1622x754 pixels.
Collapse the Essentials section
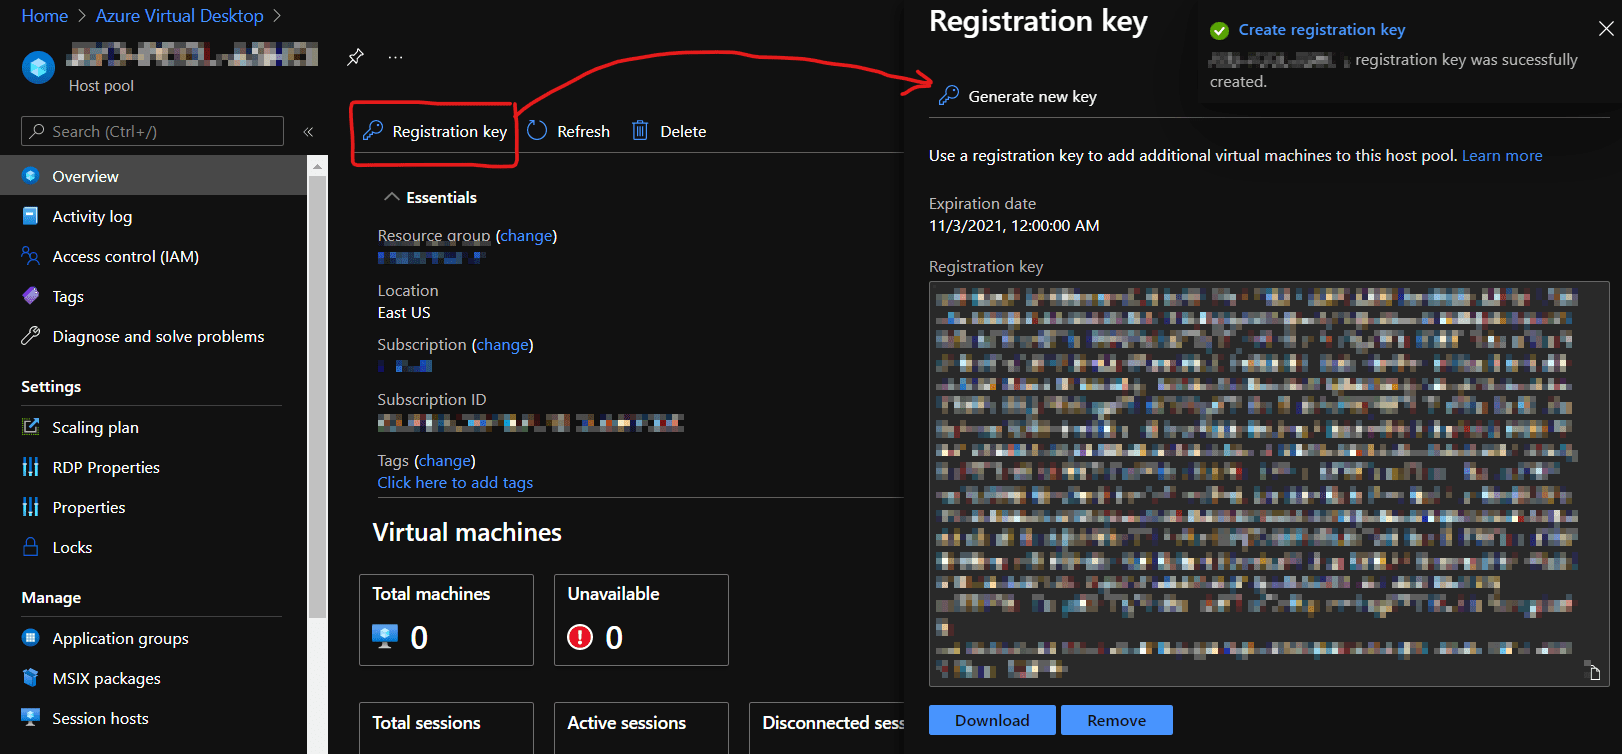coord(392,197)
